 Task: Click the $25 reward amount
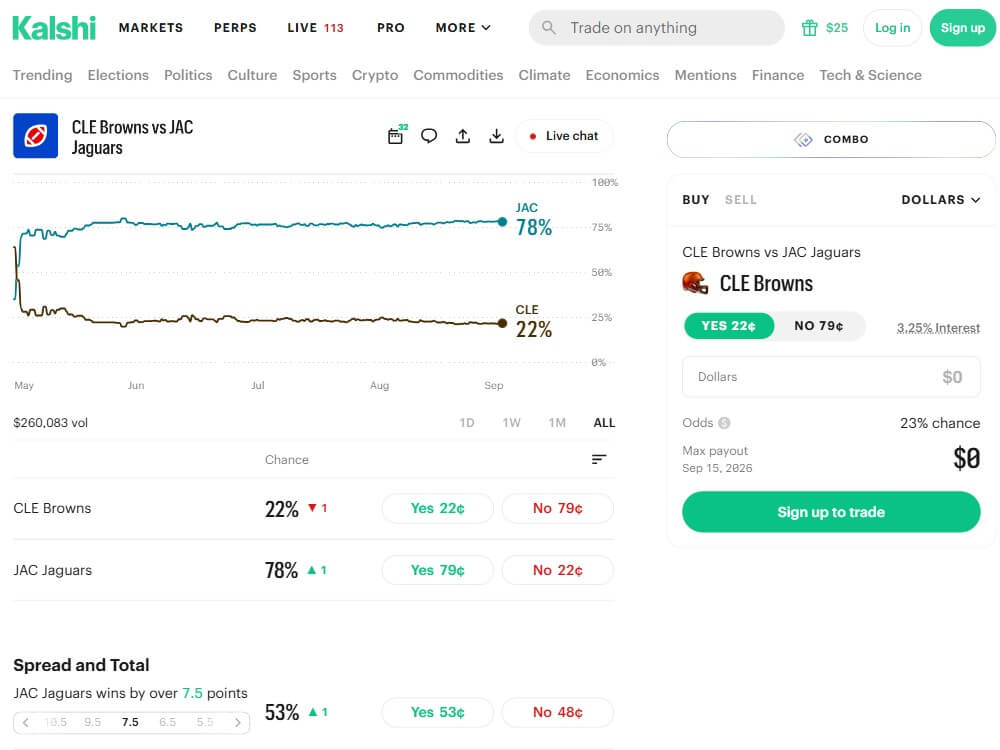click(837, 27)
